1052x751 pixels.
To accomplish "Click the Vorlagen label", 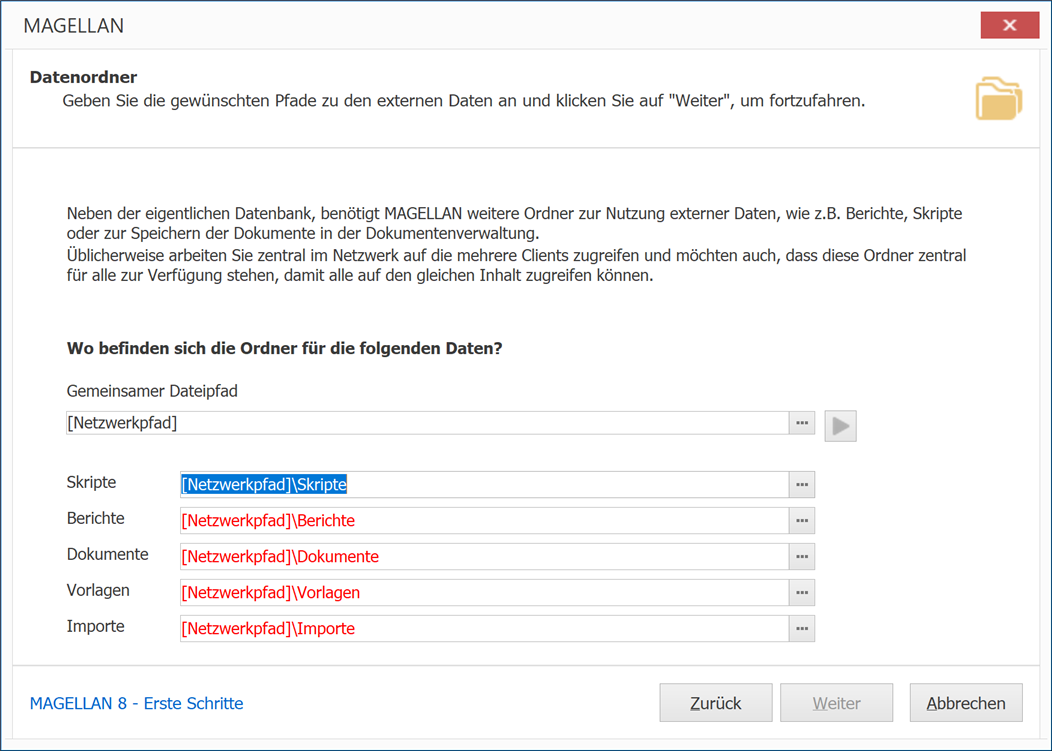I will (x=98, y=591).
